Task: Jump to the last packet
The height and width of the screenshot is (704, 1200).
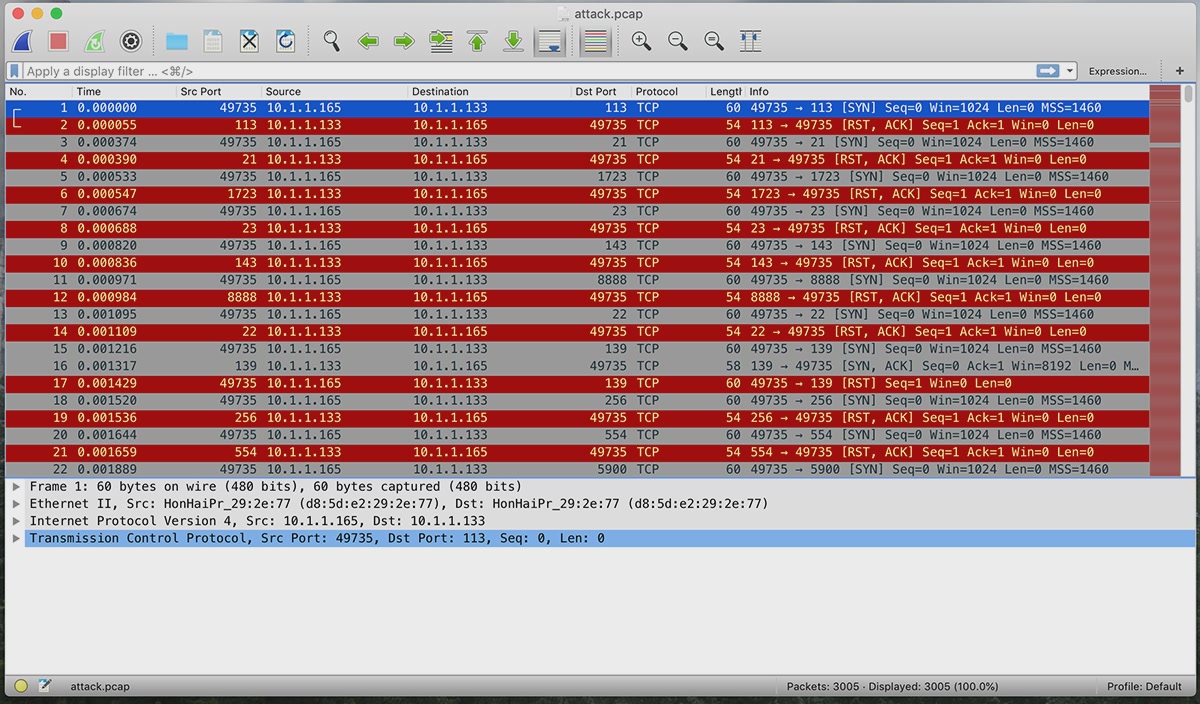Action: click(x=513, y=41)
